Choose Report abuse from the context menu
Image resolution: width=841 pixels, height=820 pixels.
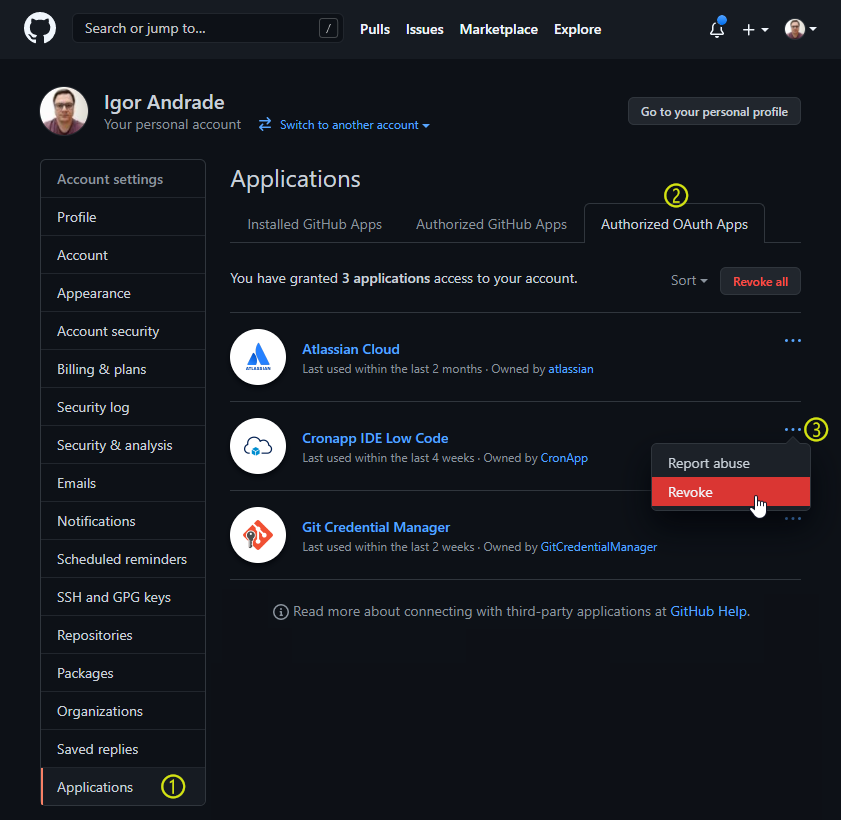point(731,463)
